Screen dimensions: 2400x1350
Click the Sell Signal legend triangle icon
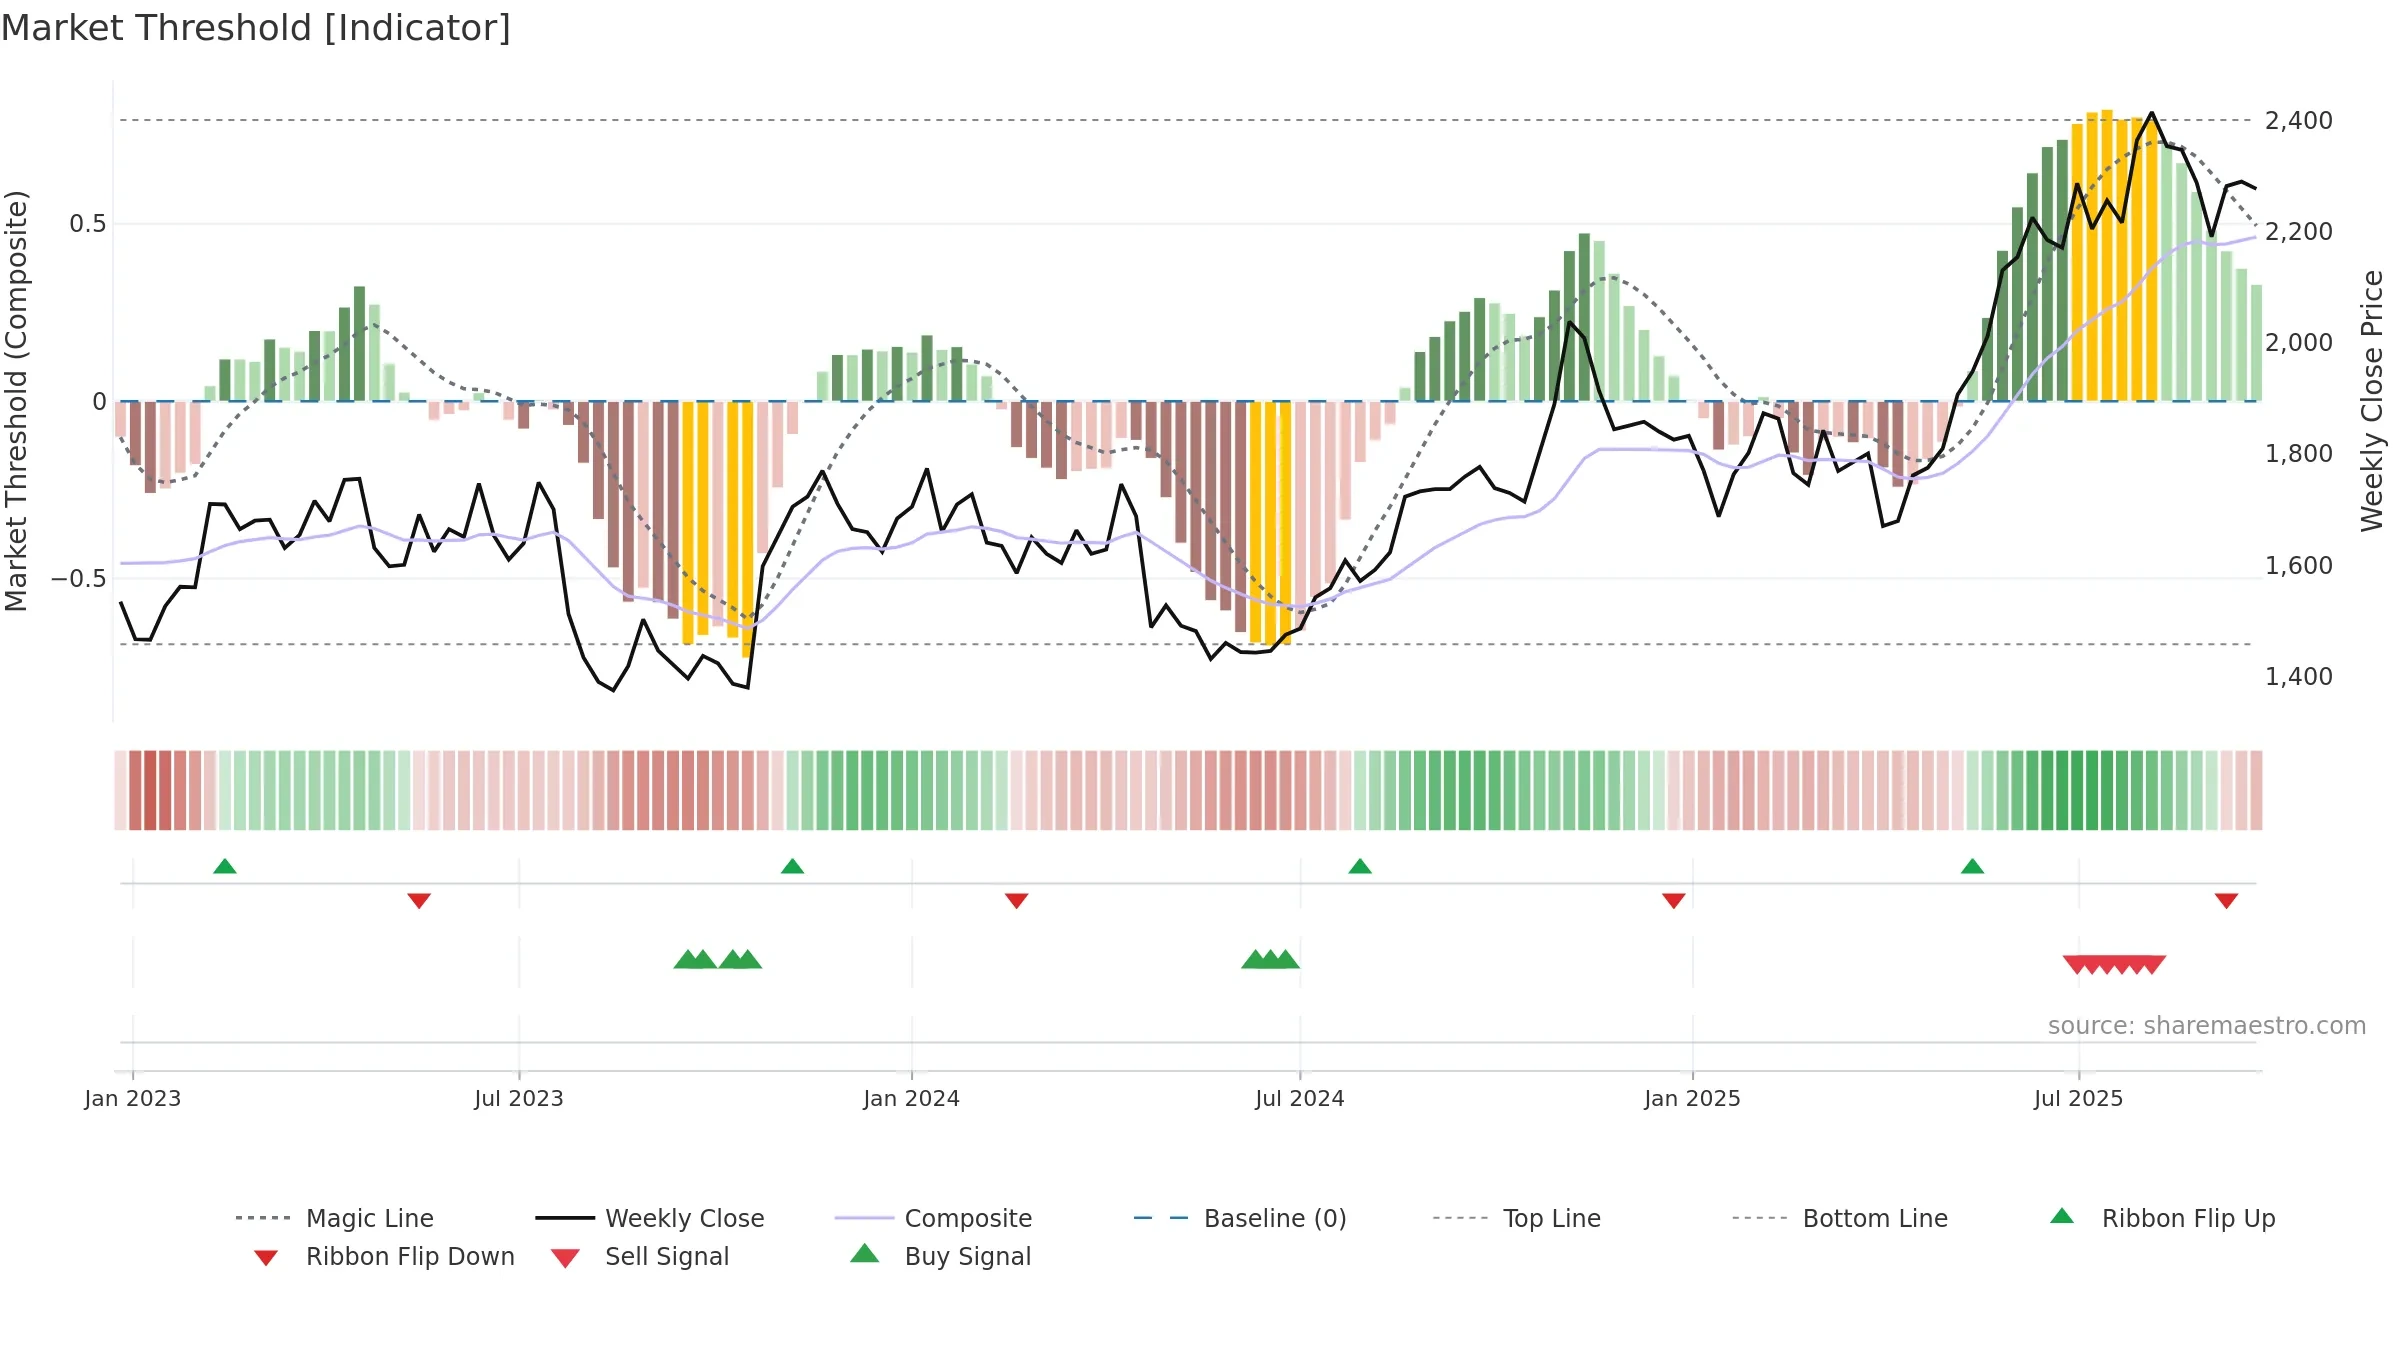click(x=565, y=1258)
